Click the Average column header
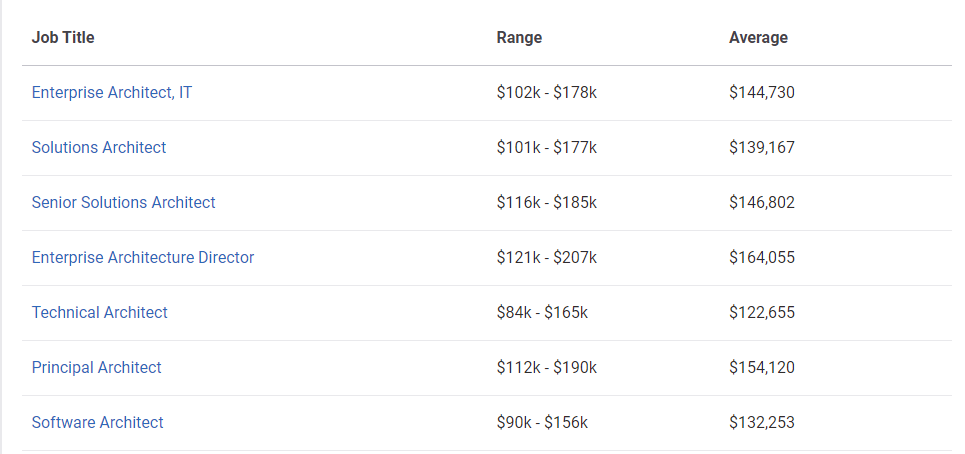Image resolution: width=965 pixels, height=454 pixels. pyautogui.click(x=758, y=38)
